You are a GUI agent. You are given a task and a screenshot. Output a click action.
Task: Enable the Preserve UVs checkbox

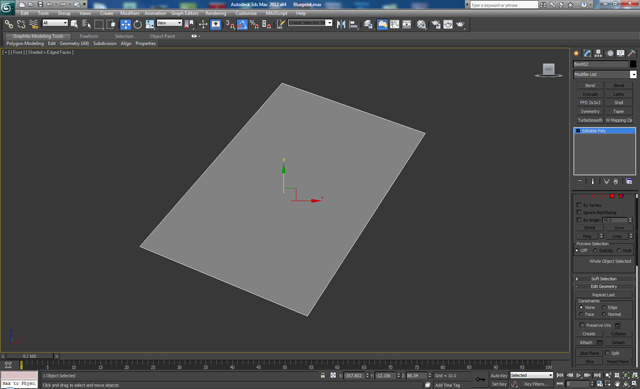point(582,325)
